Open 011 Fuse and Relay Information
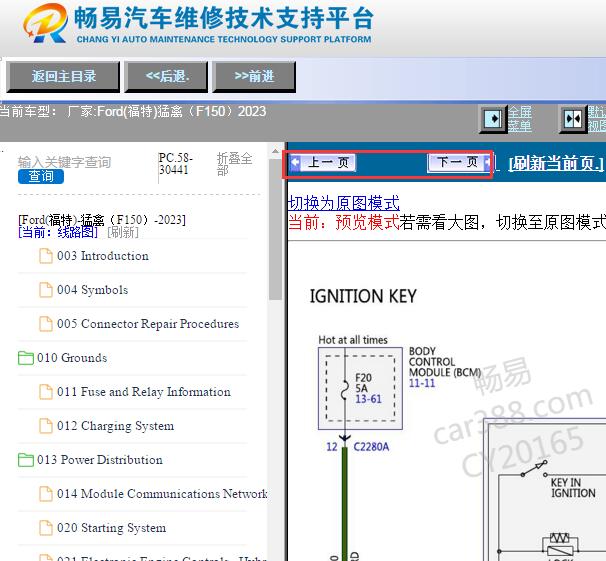This screenshot has width=606, height=561. coord(144,392)
